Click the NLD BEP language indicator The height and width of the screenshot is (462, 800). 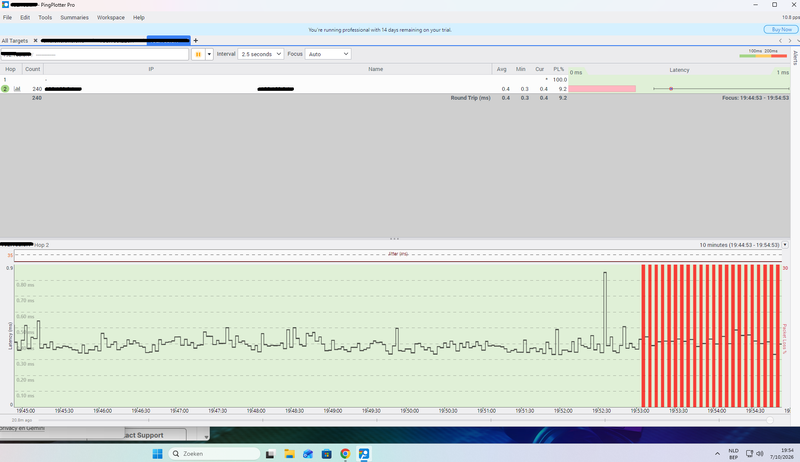733,454
